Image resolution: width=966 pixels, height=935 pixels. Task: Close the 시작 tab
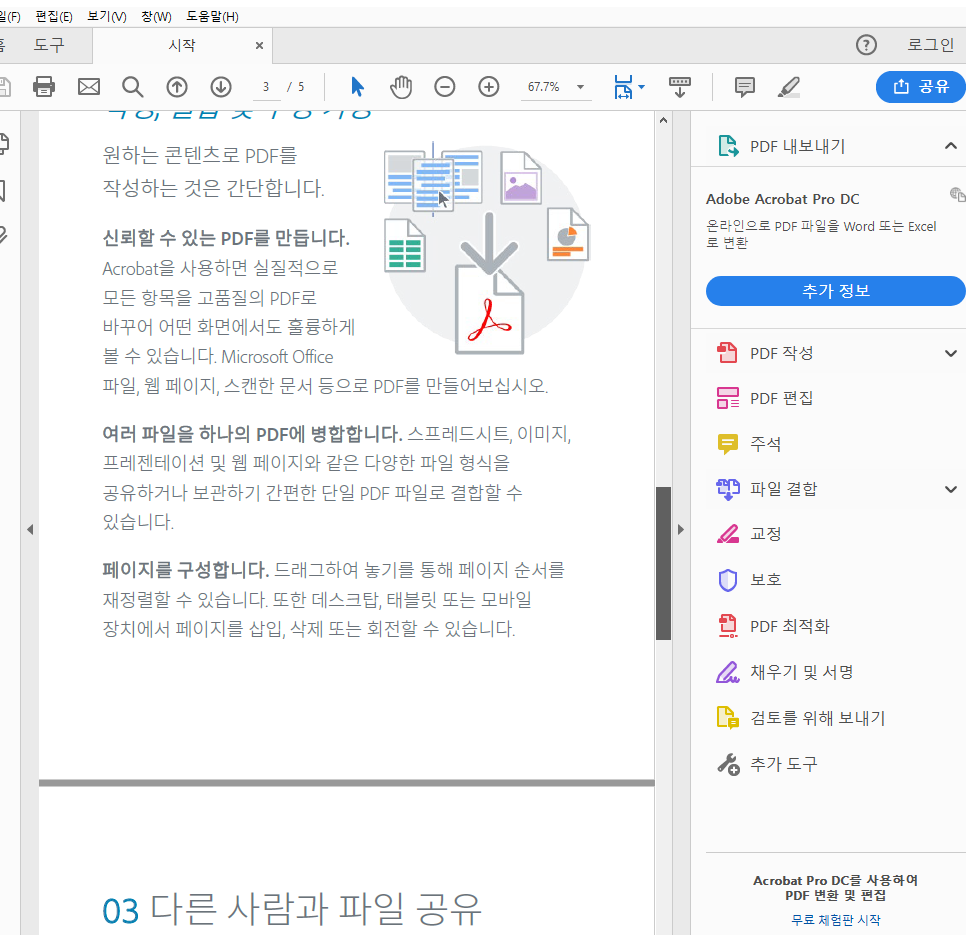(259, 46)
